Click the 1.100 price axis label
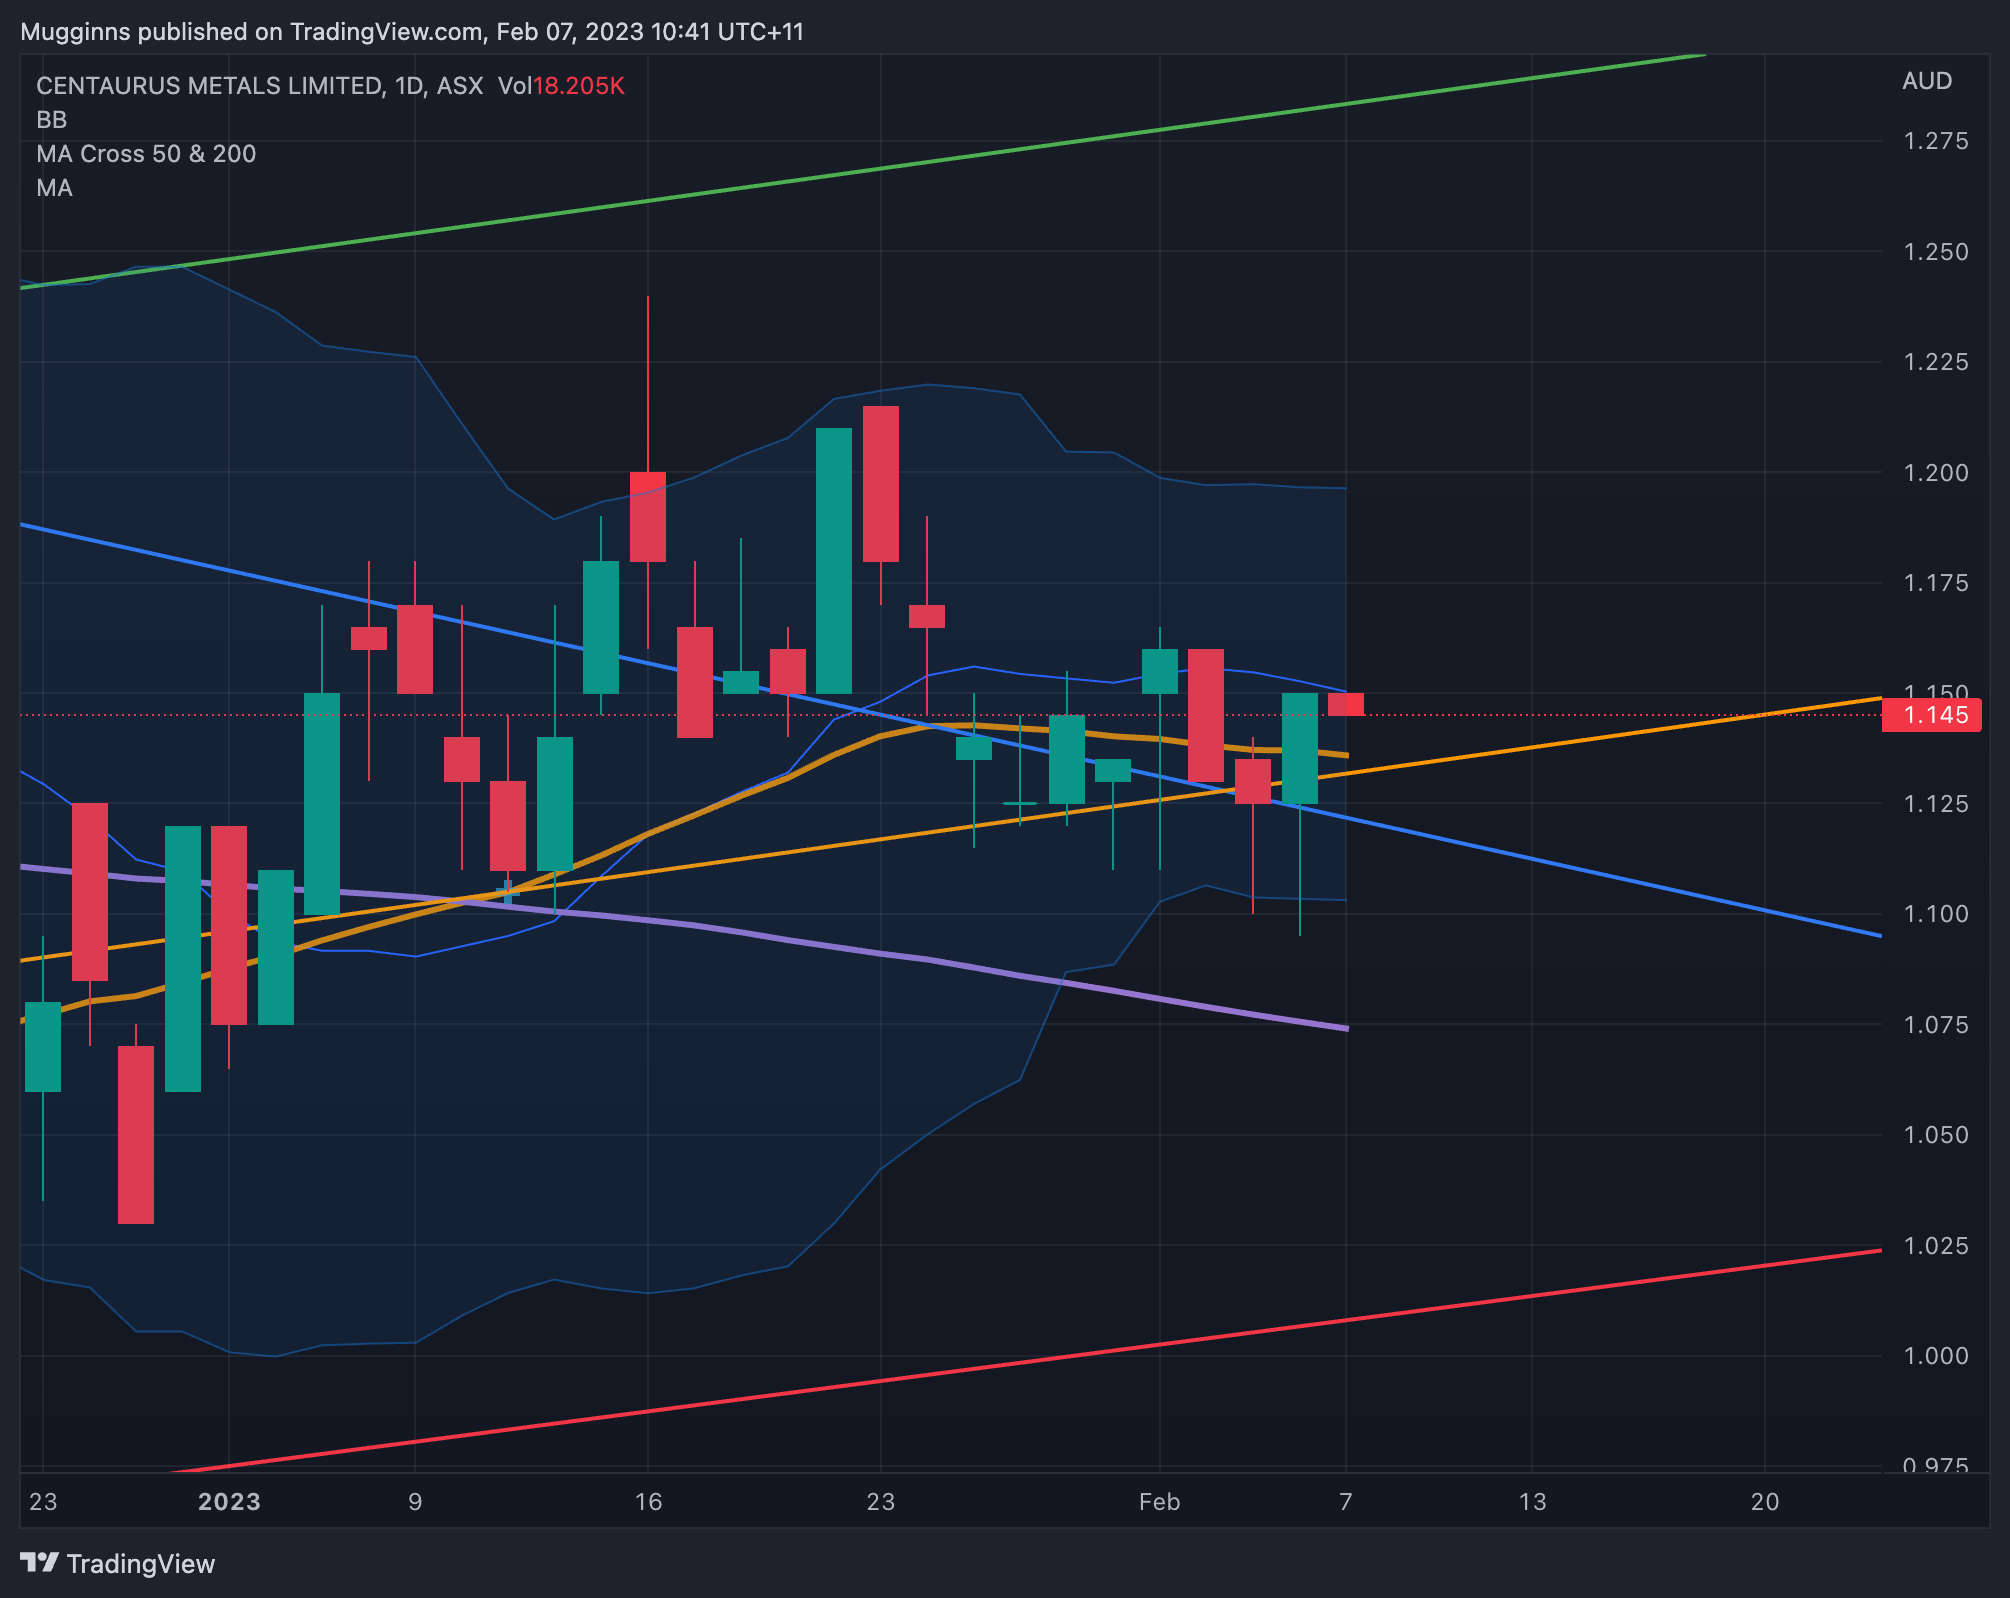The image size is (2010, 1598). [x=1936, y=914]
